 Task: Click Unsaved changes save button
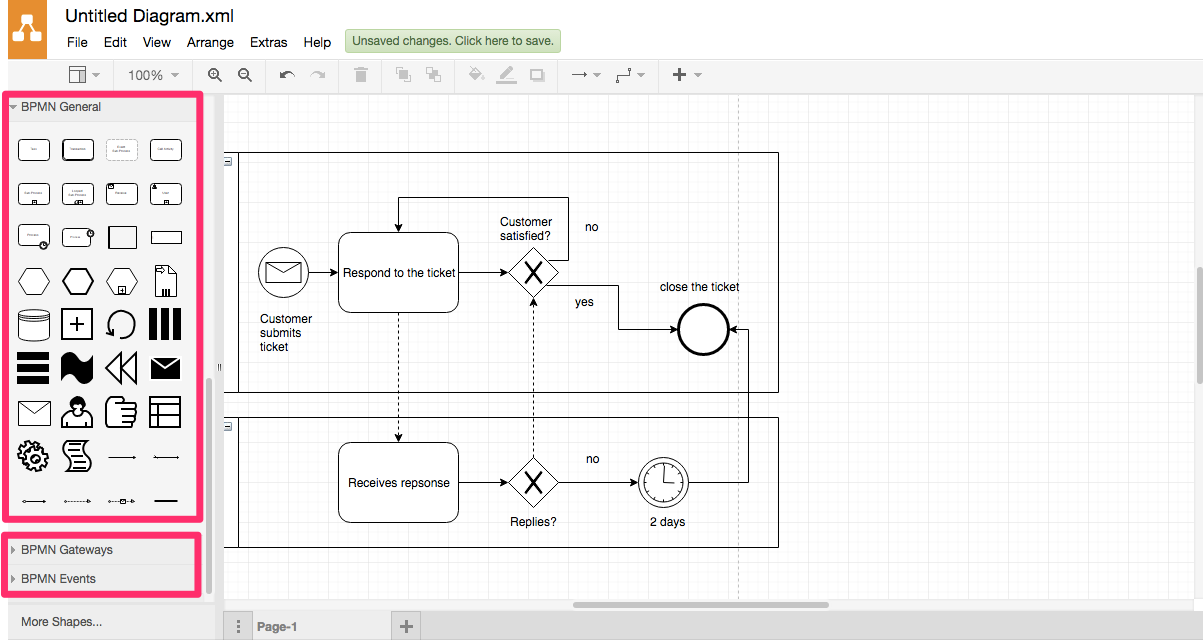[453, 41]
